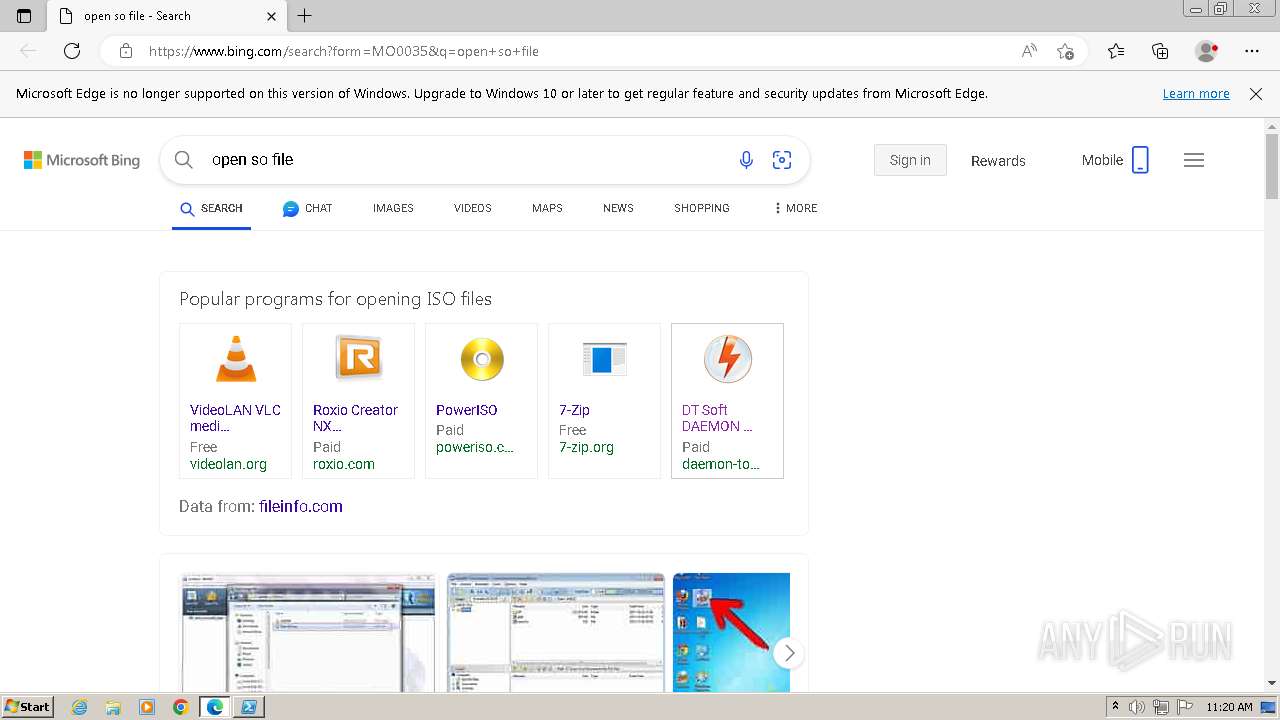
Task: Open Edge Settings and more menu
Action: coord(1252,51)
